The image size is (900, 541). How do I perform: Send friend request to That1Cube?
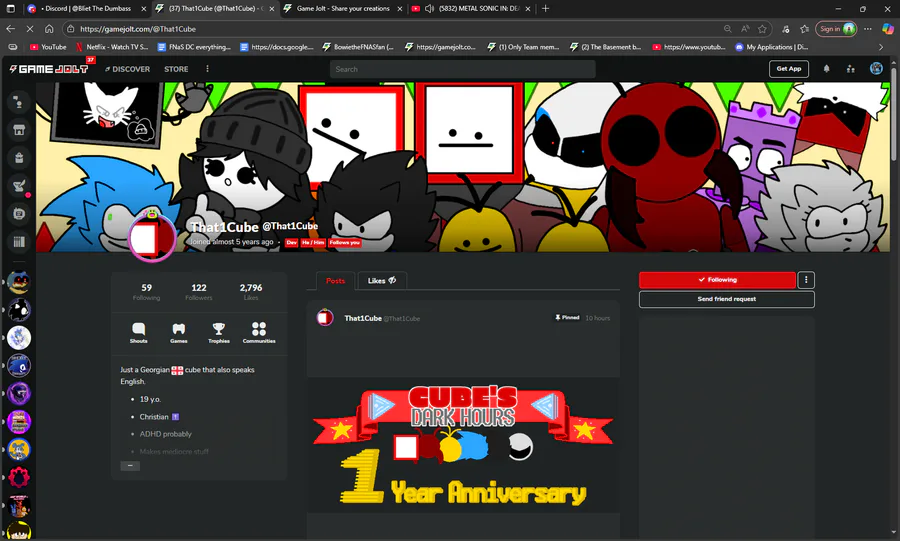tap(727, 299)
